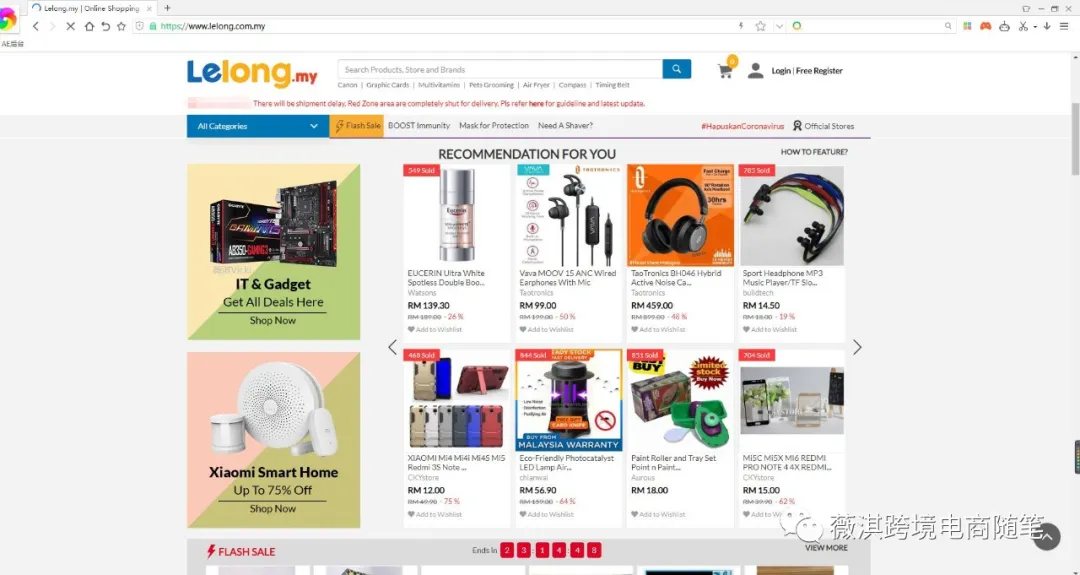Show next recommendations with right chevron
Screen dimensions: 1080x575
[x=857, y=347]
